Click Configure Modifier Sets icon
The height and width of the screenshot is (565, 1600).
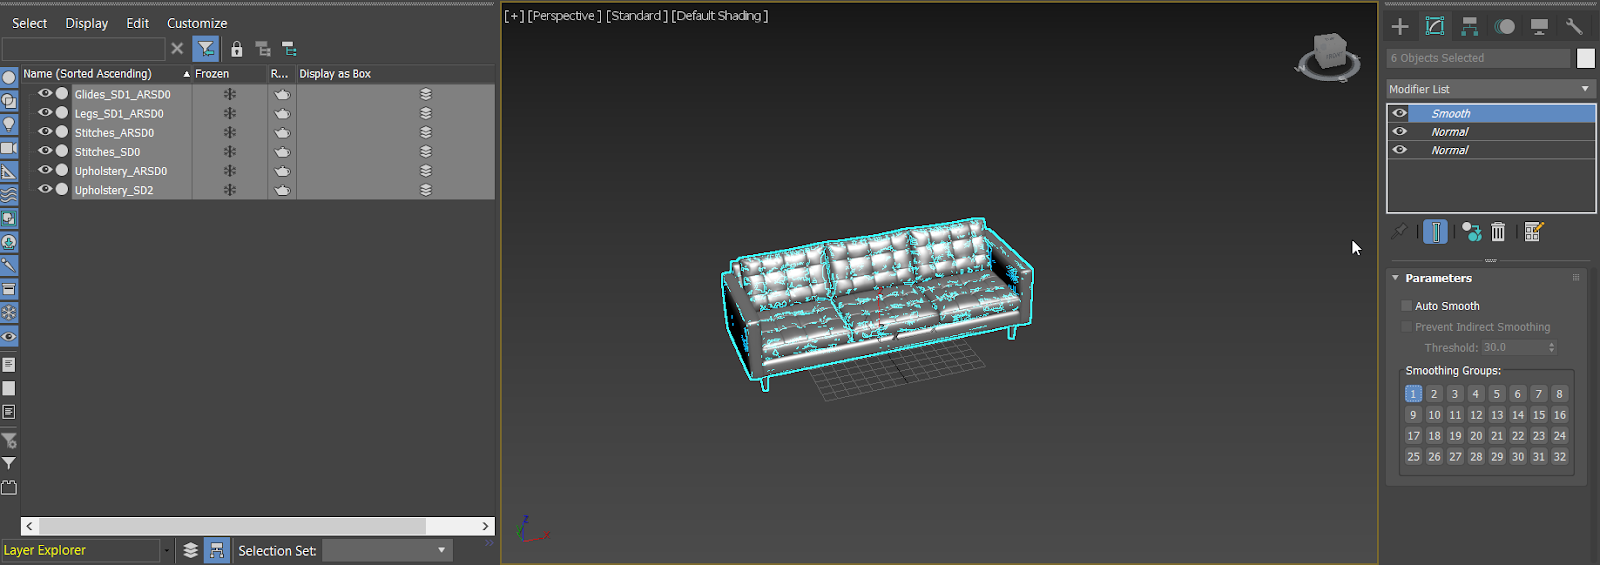[1533, 232]
